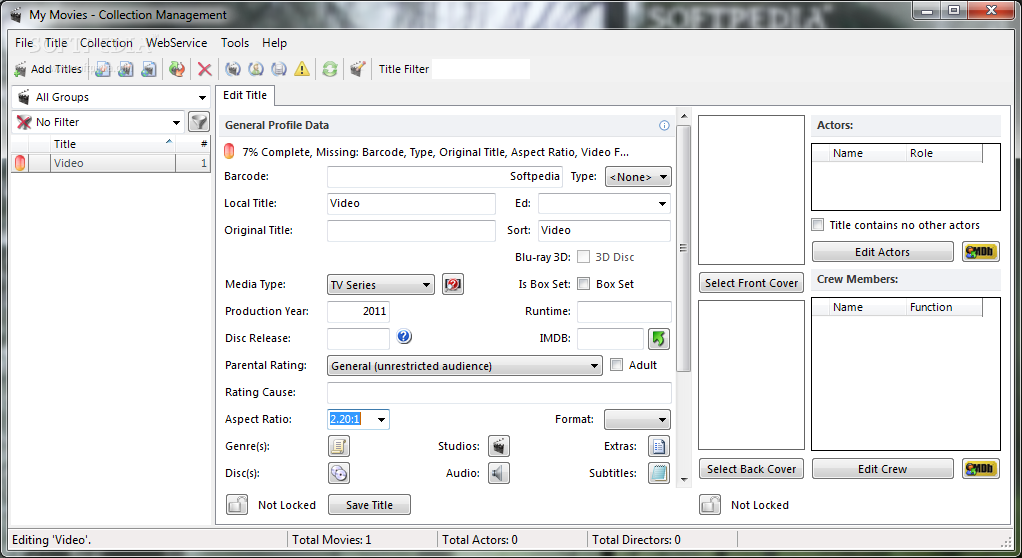Click the Select Back Cover button

click(752, 469)
